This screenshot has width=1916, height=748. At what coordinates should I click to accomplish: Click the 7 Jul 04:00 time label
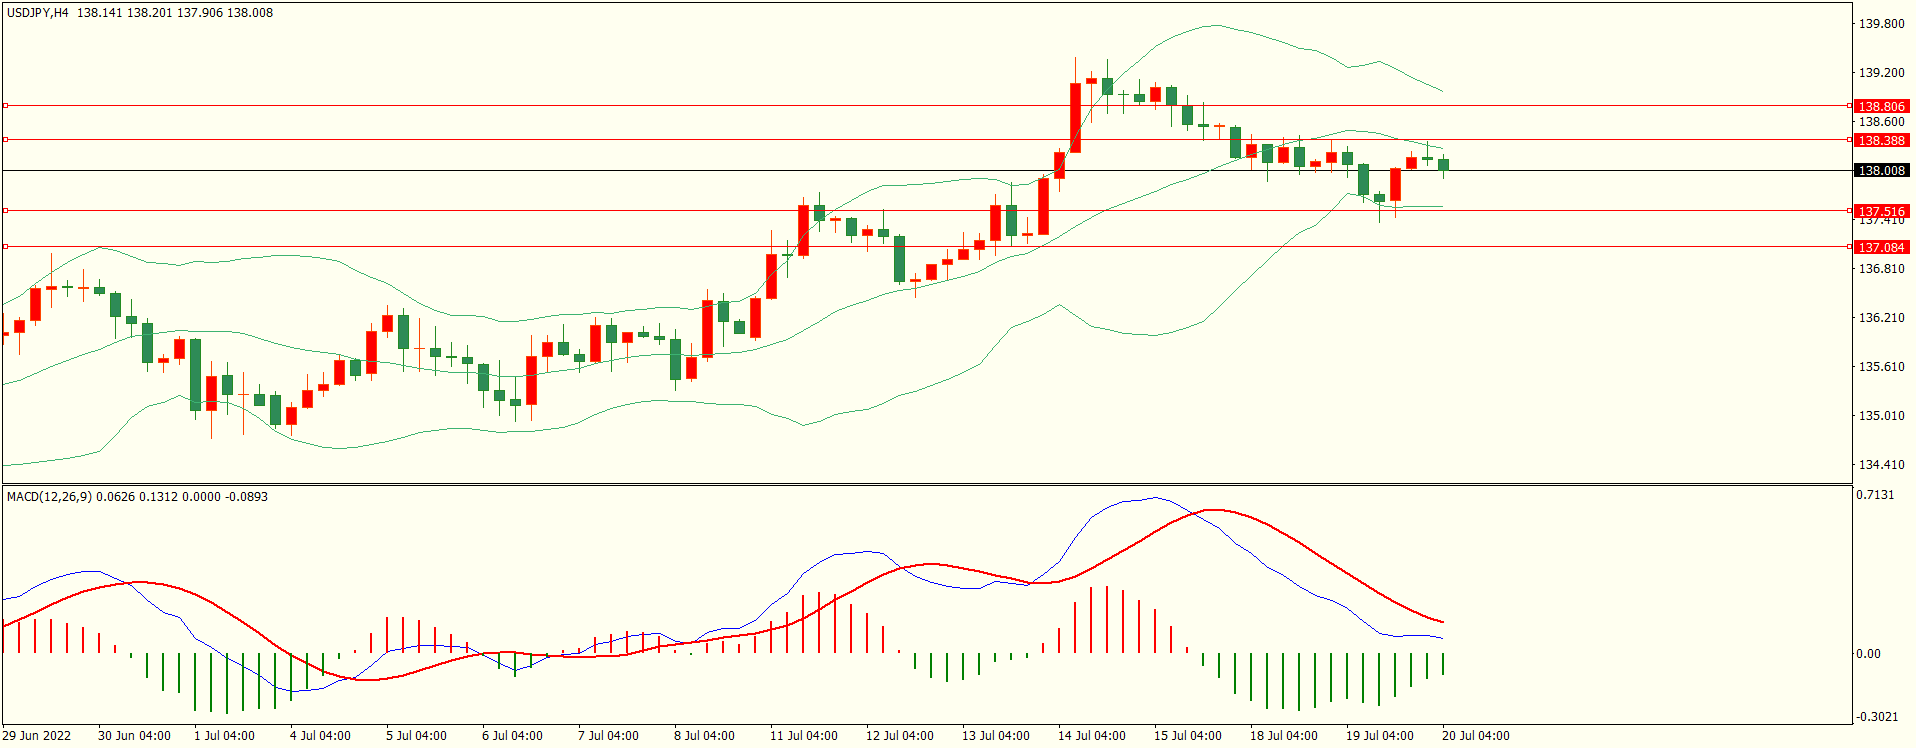(x=608, y=736)
